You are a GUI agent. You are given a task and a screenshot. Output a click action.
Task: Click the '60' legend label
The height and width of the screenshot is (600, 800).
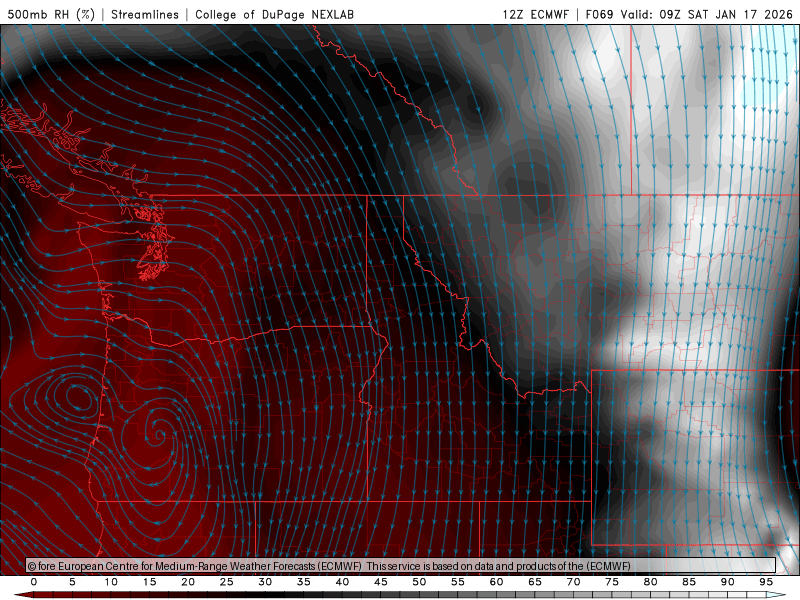coord(496,582)
